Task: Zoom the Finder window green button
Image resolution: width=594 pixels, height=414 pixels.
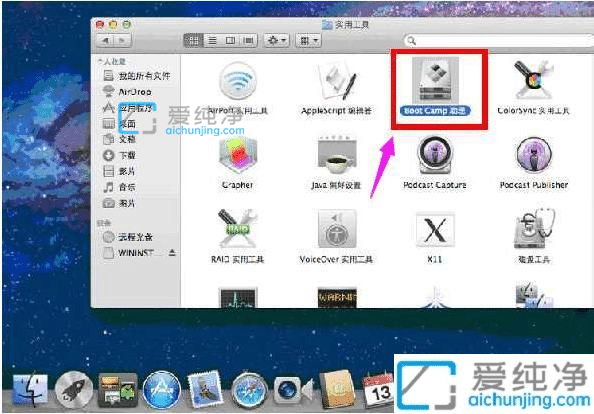Action: (127, 25)
